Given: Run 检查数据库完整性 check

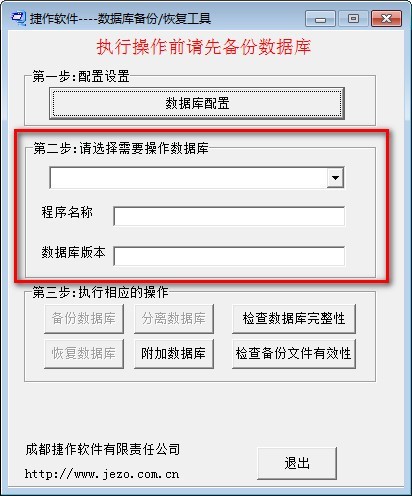Looking at the screenshot, I should [x=294, y=319].
